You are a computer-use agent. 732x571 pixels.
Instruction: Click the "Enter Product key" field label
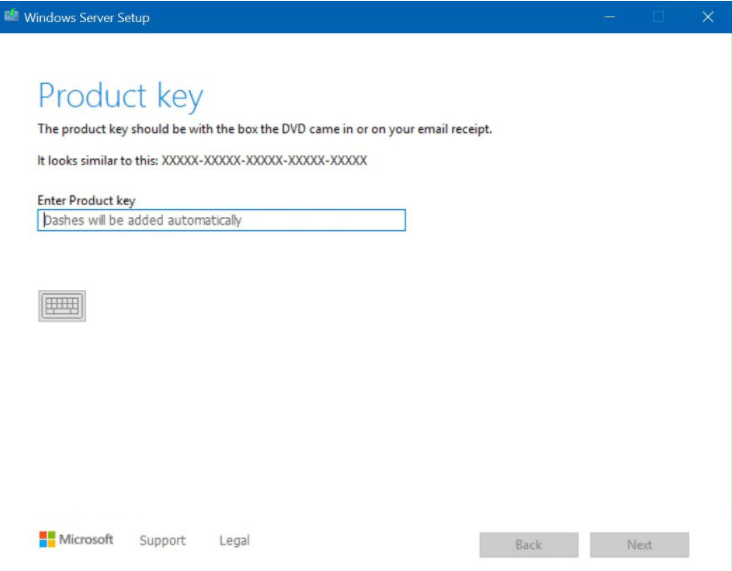pyautogui.click(x=86, y=201)
